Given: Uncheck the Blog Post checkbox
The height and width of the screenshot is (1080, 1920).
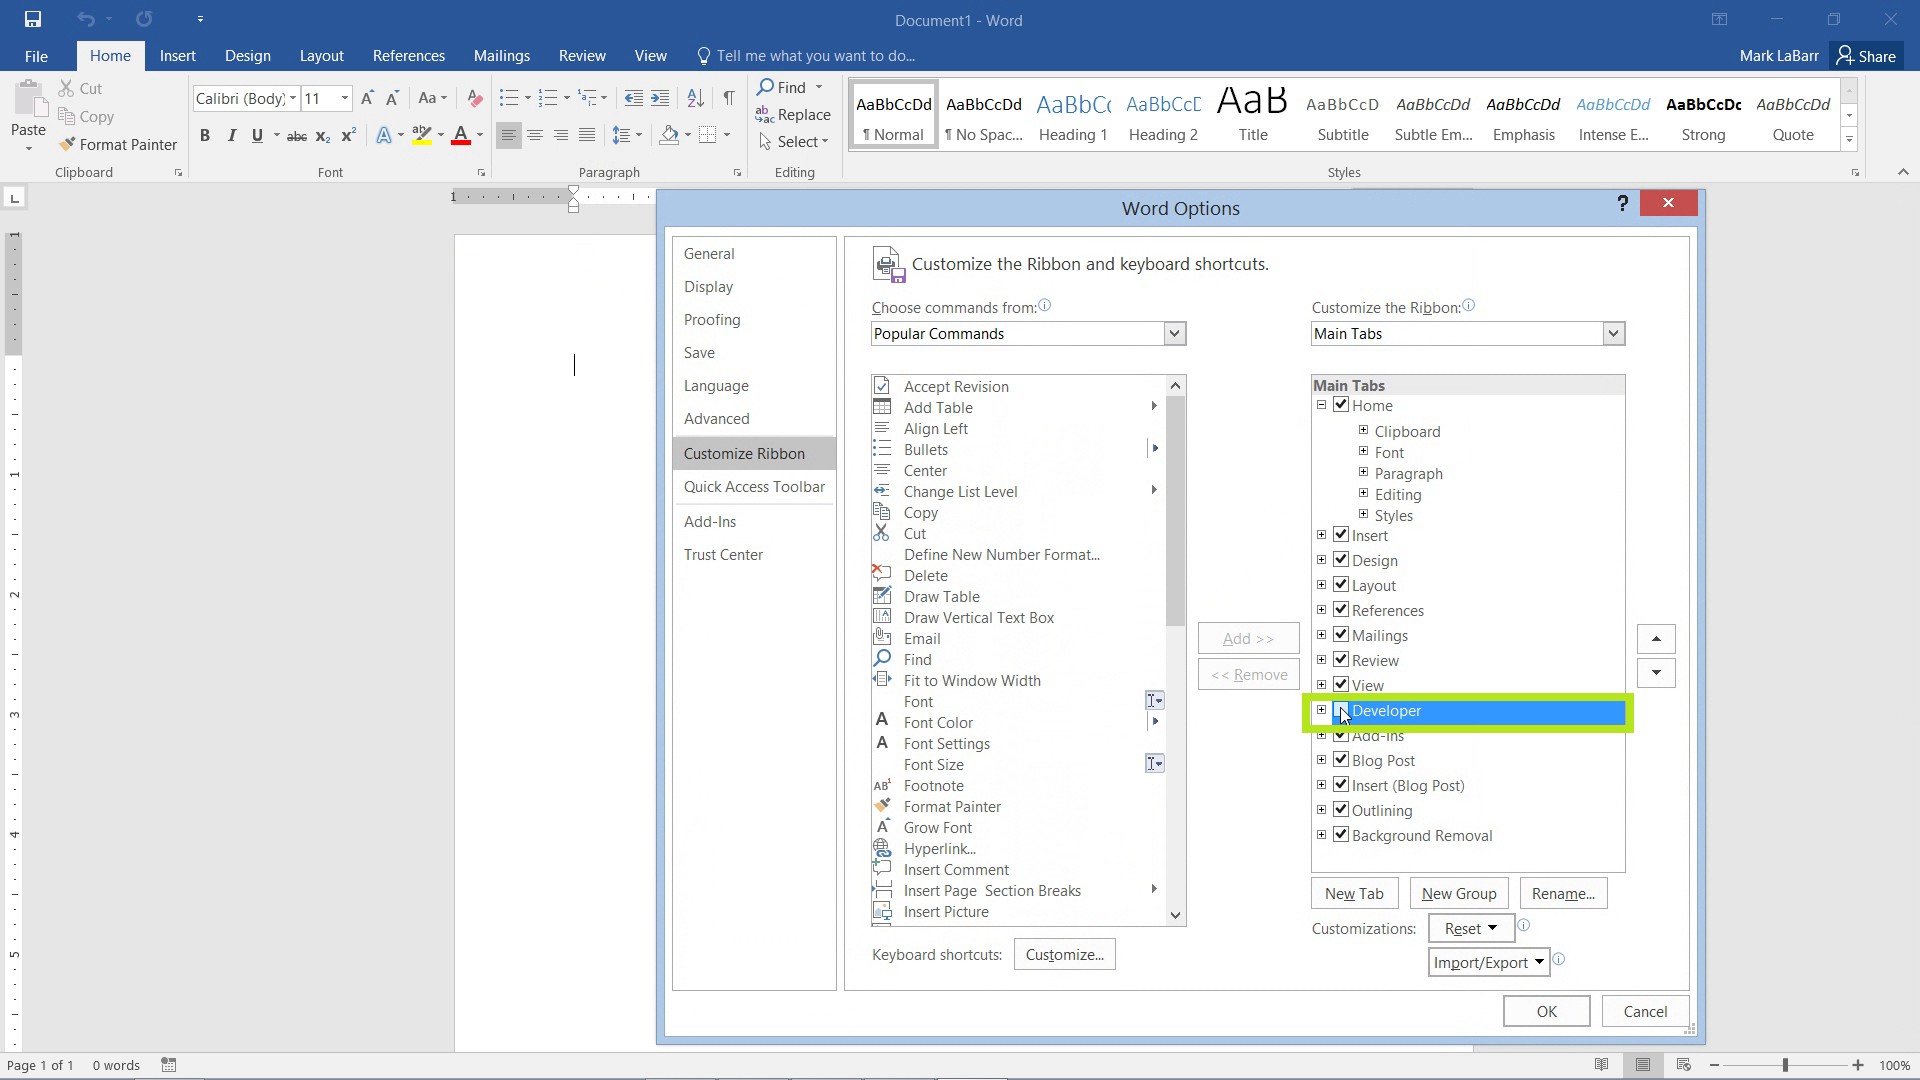Looking at the screenshot, I should (x=1341, y=760).
